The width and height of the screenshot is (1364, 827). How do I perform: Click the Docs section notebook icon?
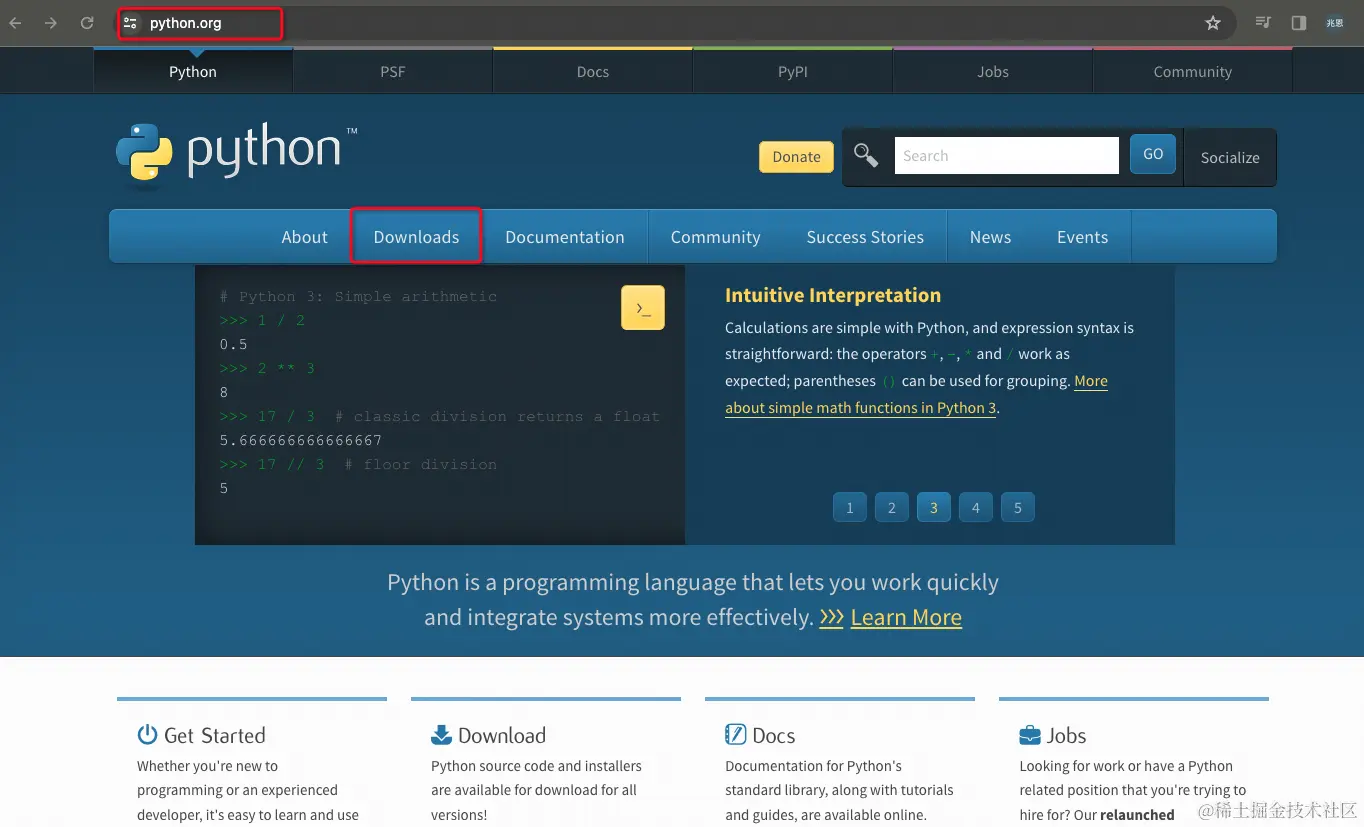[735, 735]
